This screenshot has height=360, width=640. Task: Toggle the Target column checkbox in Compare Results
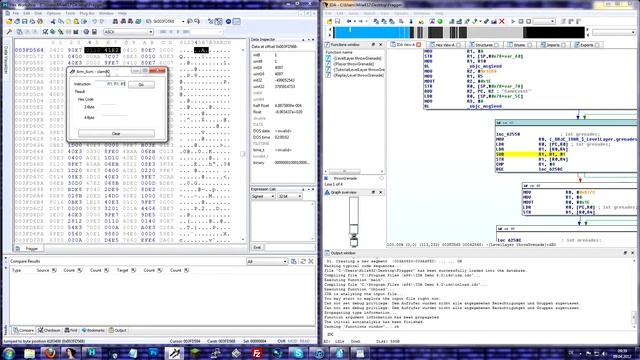[133, 270]
